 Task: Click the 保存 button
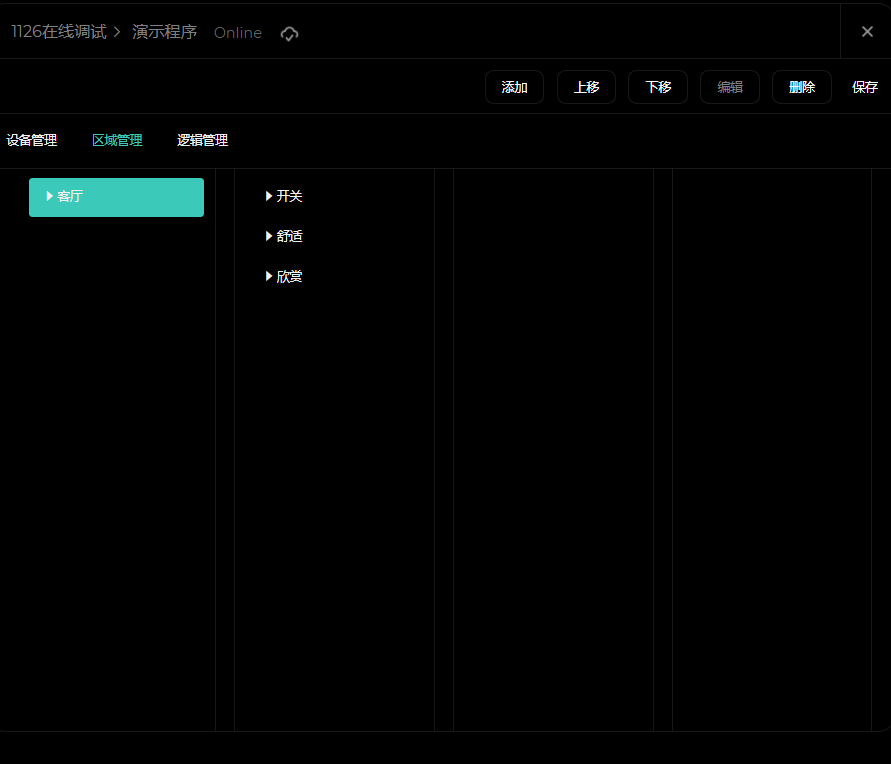point(865,87)
